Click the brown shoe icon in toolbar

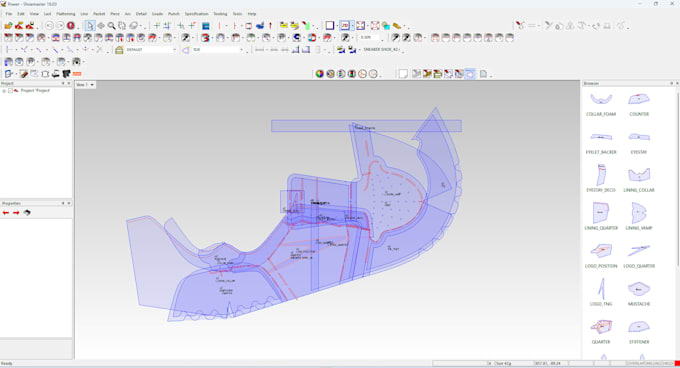(397, 26)
